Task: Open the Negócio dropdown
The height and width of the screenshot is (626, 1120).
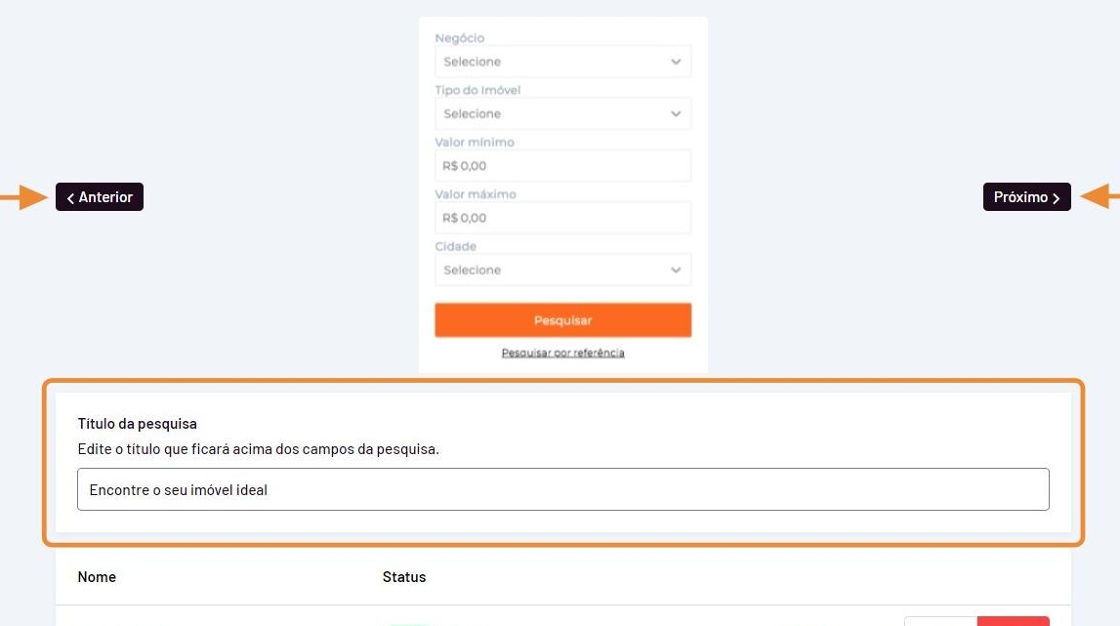Action: tap(562, 62)
